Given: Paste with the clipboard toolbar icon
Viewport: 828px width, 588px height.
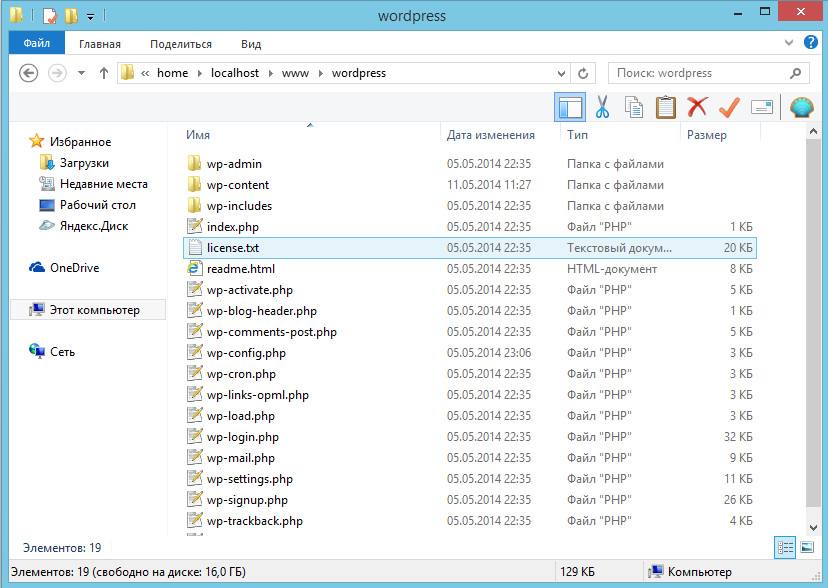Looking at the screenshot, I should 665,107.
